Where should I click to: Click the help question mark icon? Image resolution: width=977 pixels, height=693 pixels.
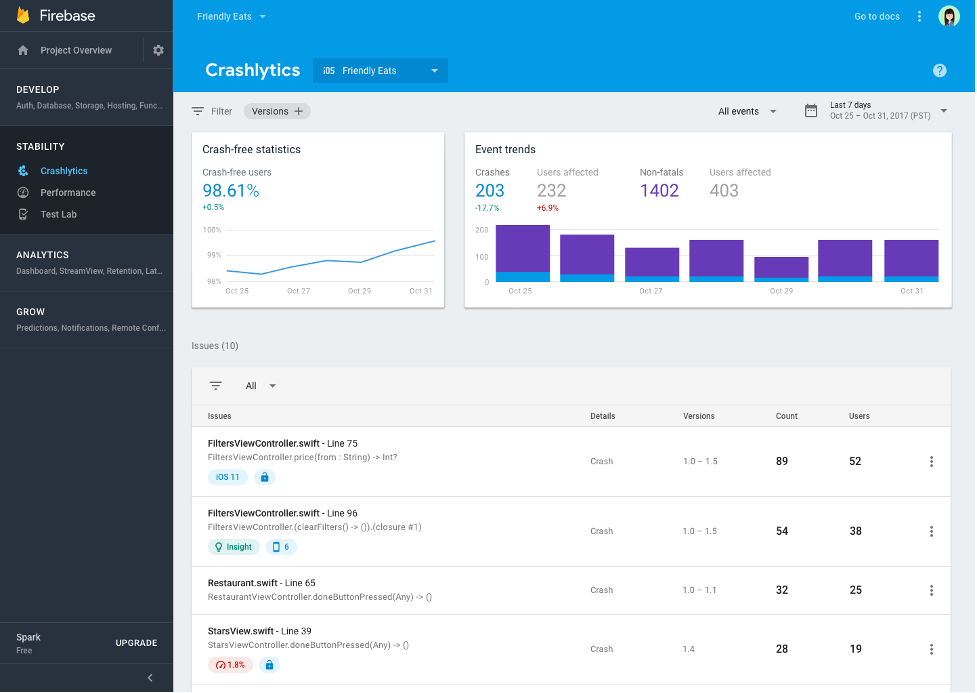click(x=940, y=70)
